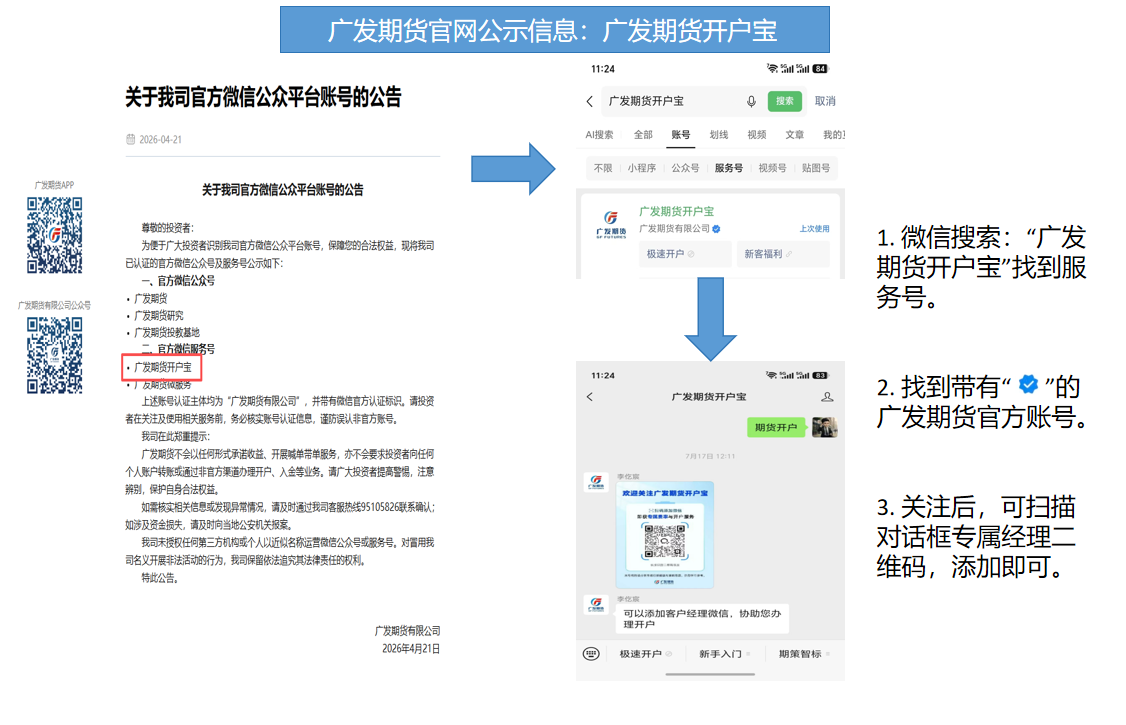Switch to the 全部 tab
The width and height of the screenshot is (1126, 725).
[643, 135]
